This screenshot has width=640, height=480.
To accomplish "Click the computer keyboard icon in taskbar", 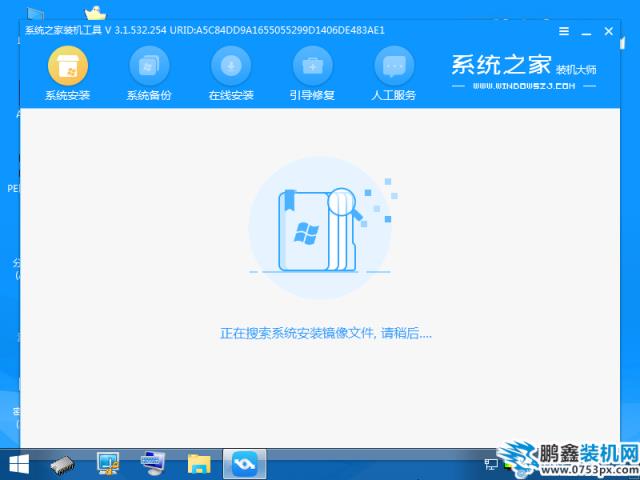I will 153,463.
